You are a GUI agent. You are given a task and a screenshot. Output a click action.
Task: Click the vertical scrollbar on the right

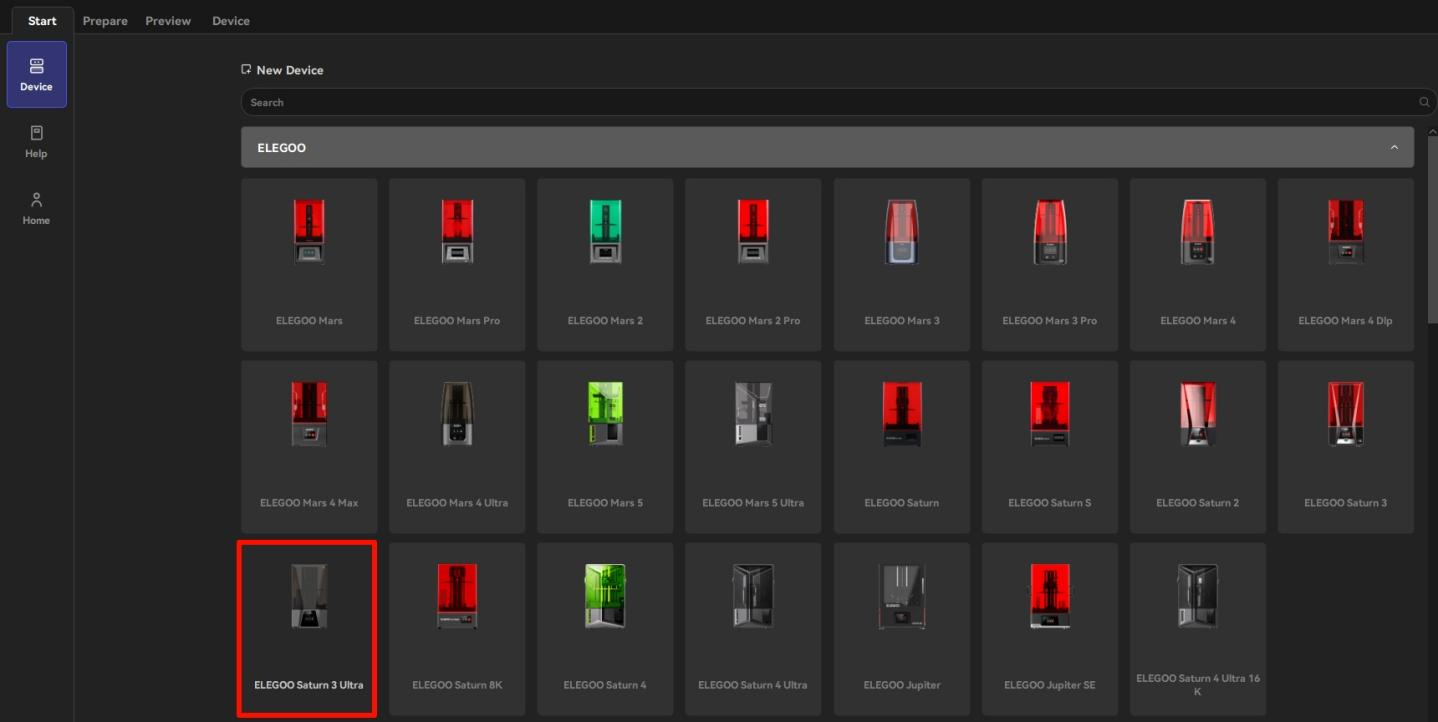(x=1432, y=230)
